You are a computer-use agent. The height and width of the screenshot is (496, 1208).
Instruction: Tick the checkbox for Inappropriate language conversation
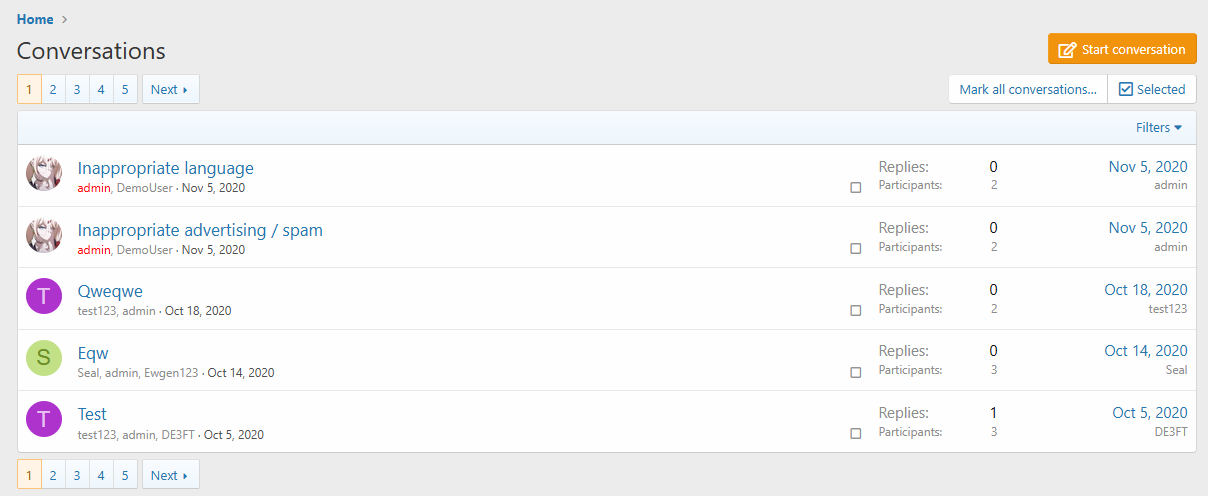tap(855, 188)
